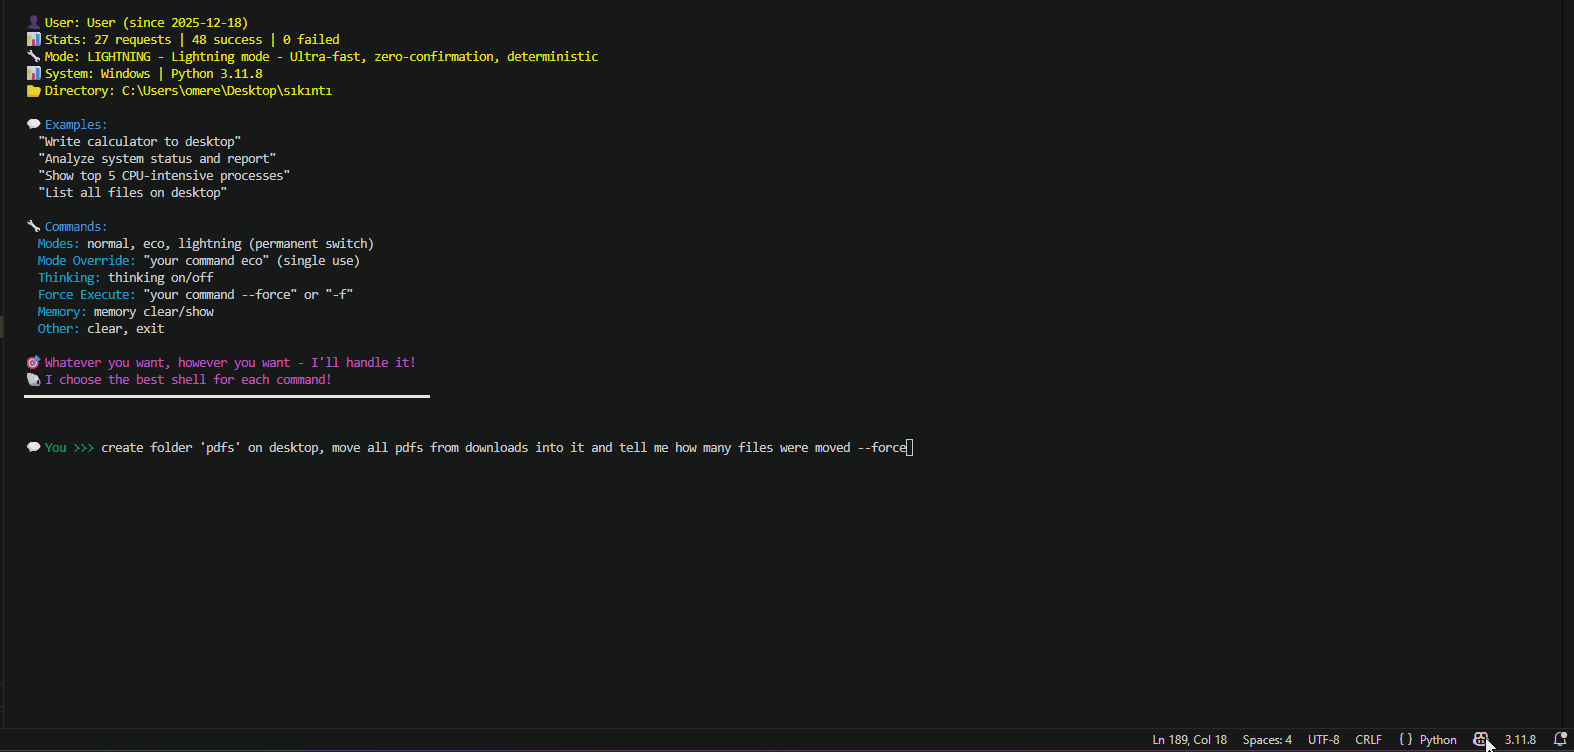The width and height of the screenshot is (1574, 752).
Task: Click the chart emoji before System: Windows
Action: (x=34, y=74)
